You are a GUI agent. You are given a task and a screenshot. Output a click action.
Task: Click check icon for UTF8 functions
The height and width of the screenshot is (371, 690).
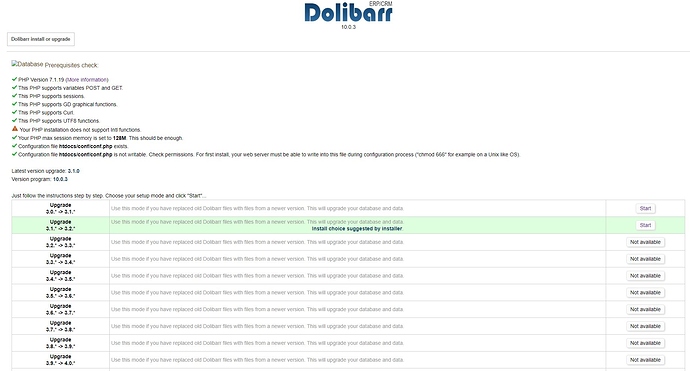[15, 120]
